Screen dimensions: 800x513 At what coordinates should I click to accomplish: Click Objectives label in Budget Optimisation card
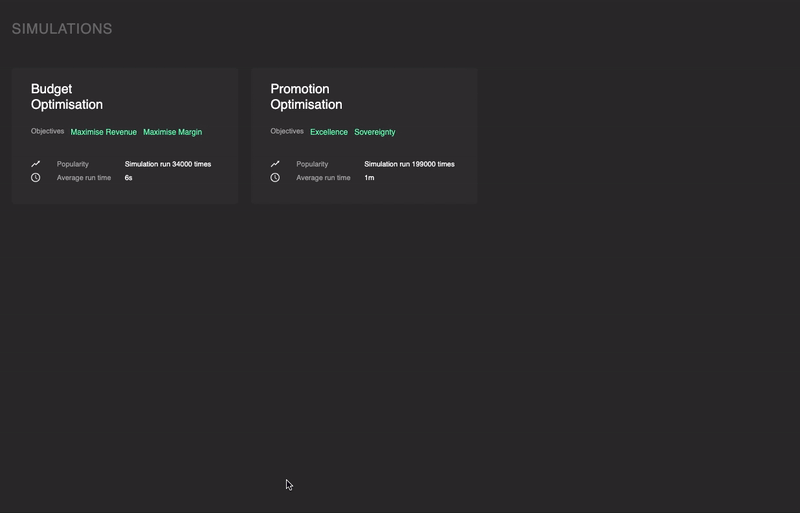click(x=47, y=131)
